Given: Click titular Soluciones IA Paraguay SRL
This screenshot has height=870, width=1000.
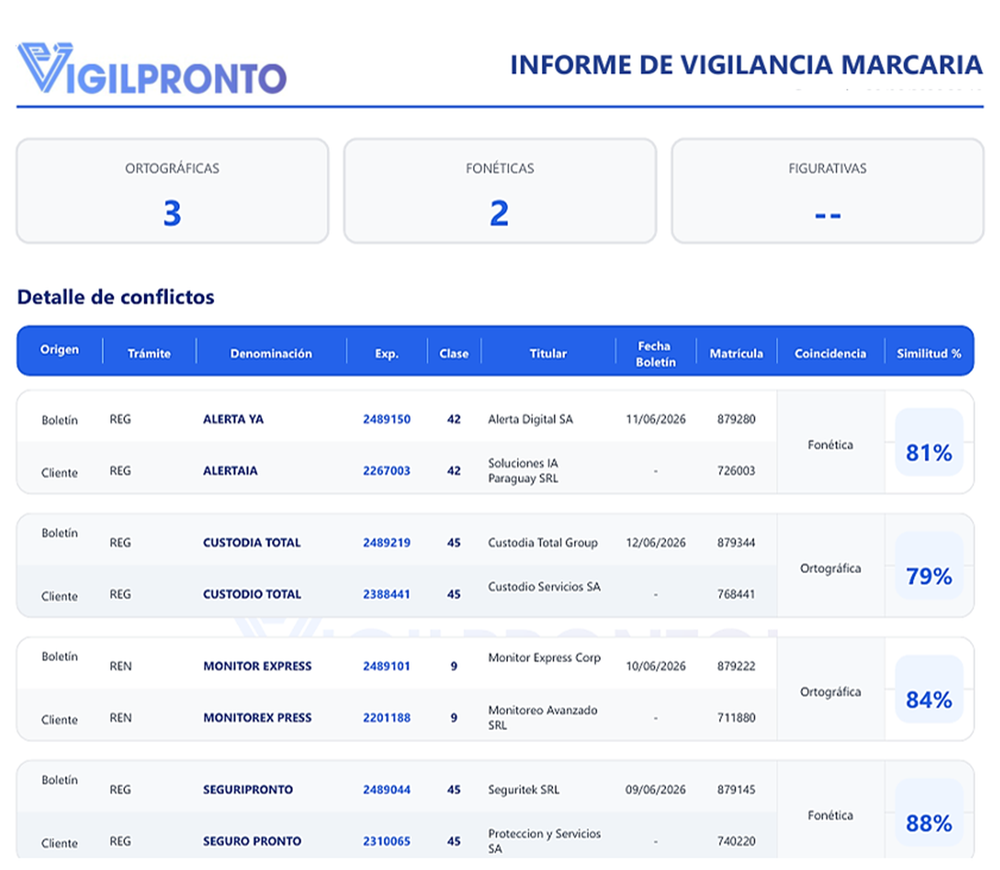Looking at the screenshot, I should coord(523,471).
